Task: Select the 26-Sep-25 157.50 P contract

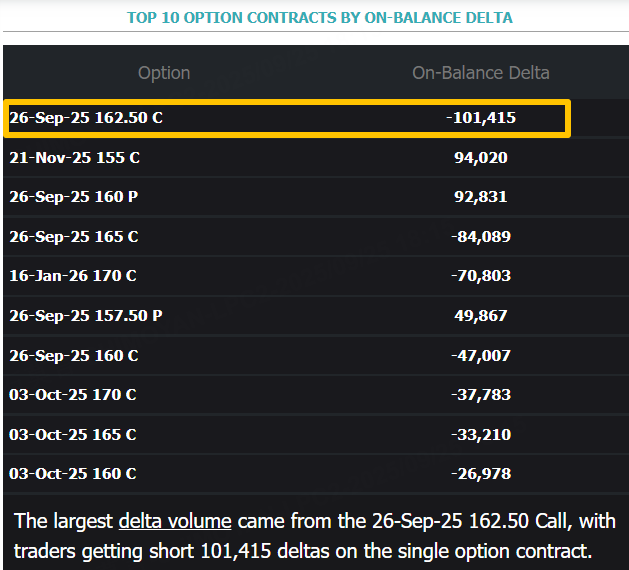Action: tap(86, 316)
